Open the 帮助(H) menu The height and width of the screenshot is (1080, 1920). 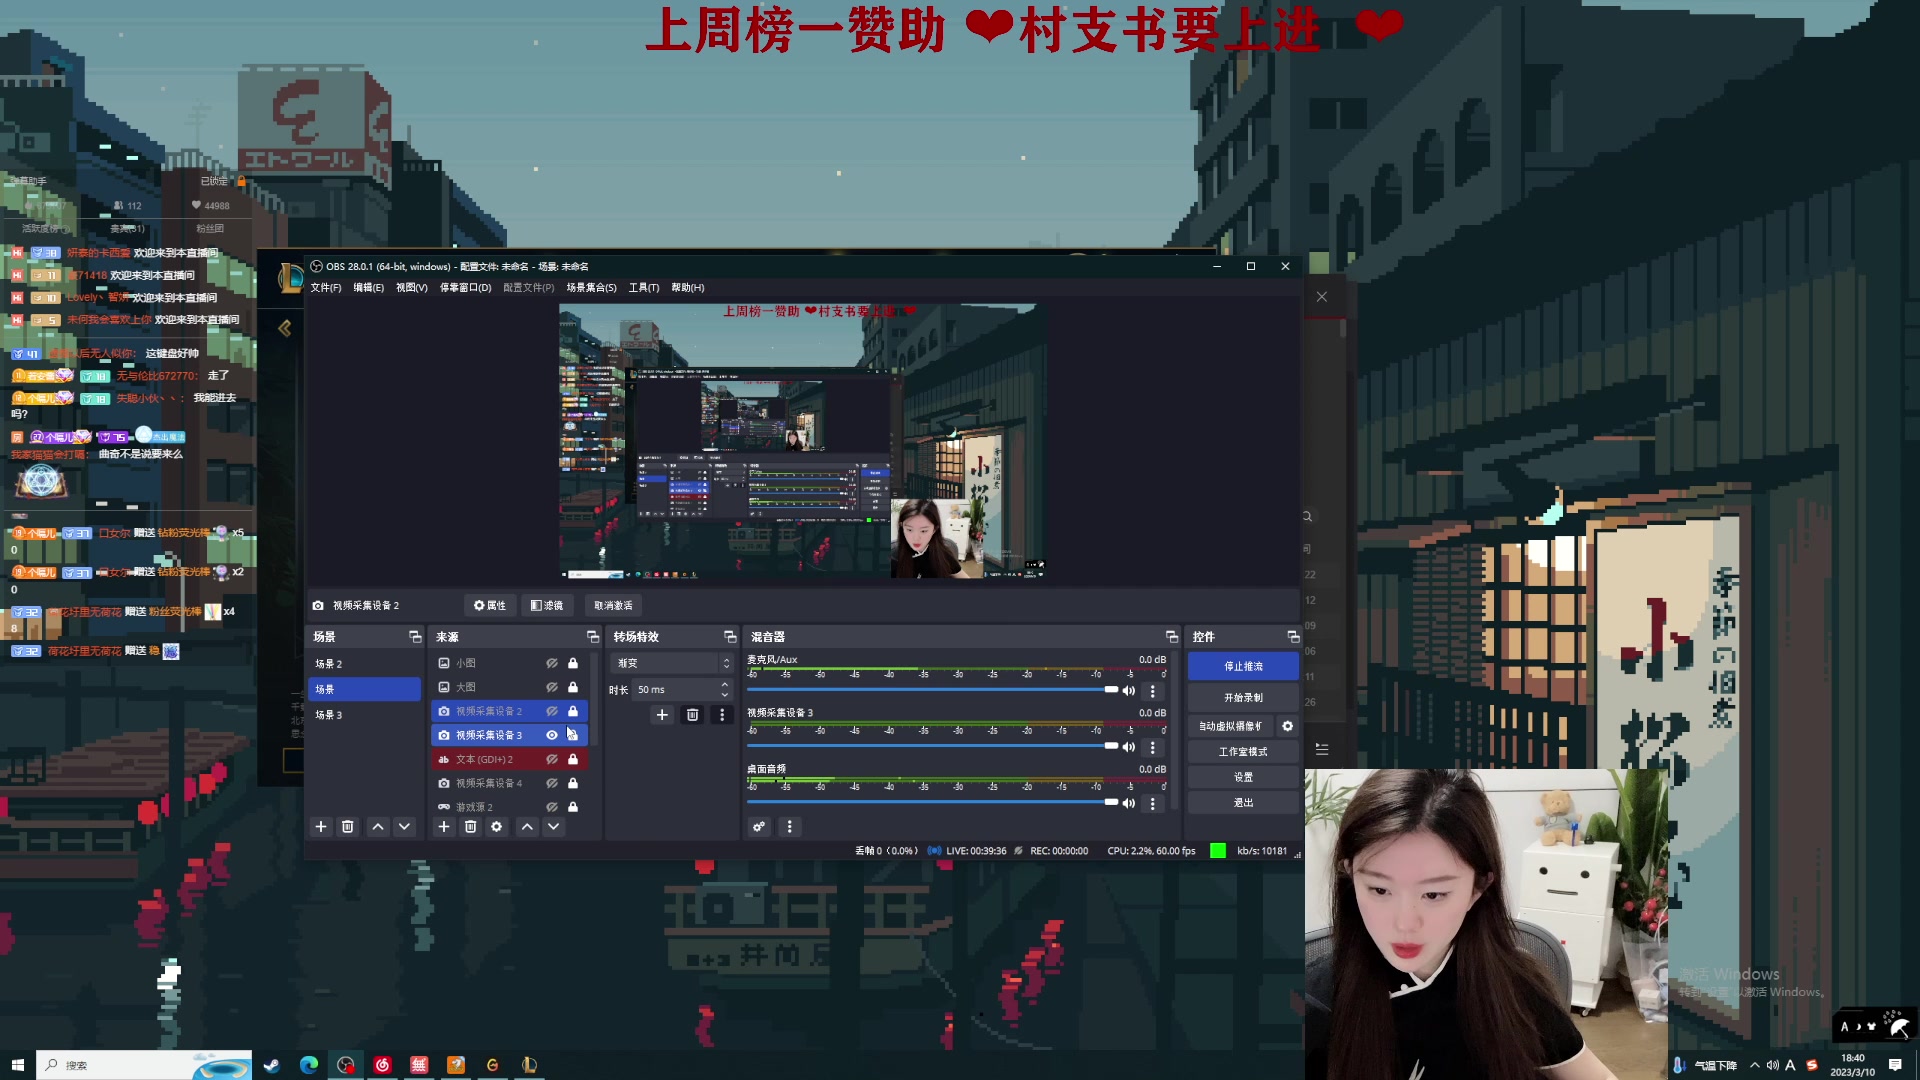[x=688, y=288]
